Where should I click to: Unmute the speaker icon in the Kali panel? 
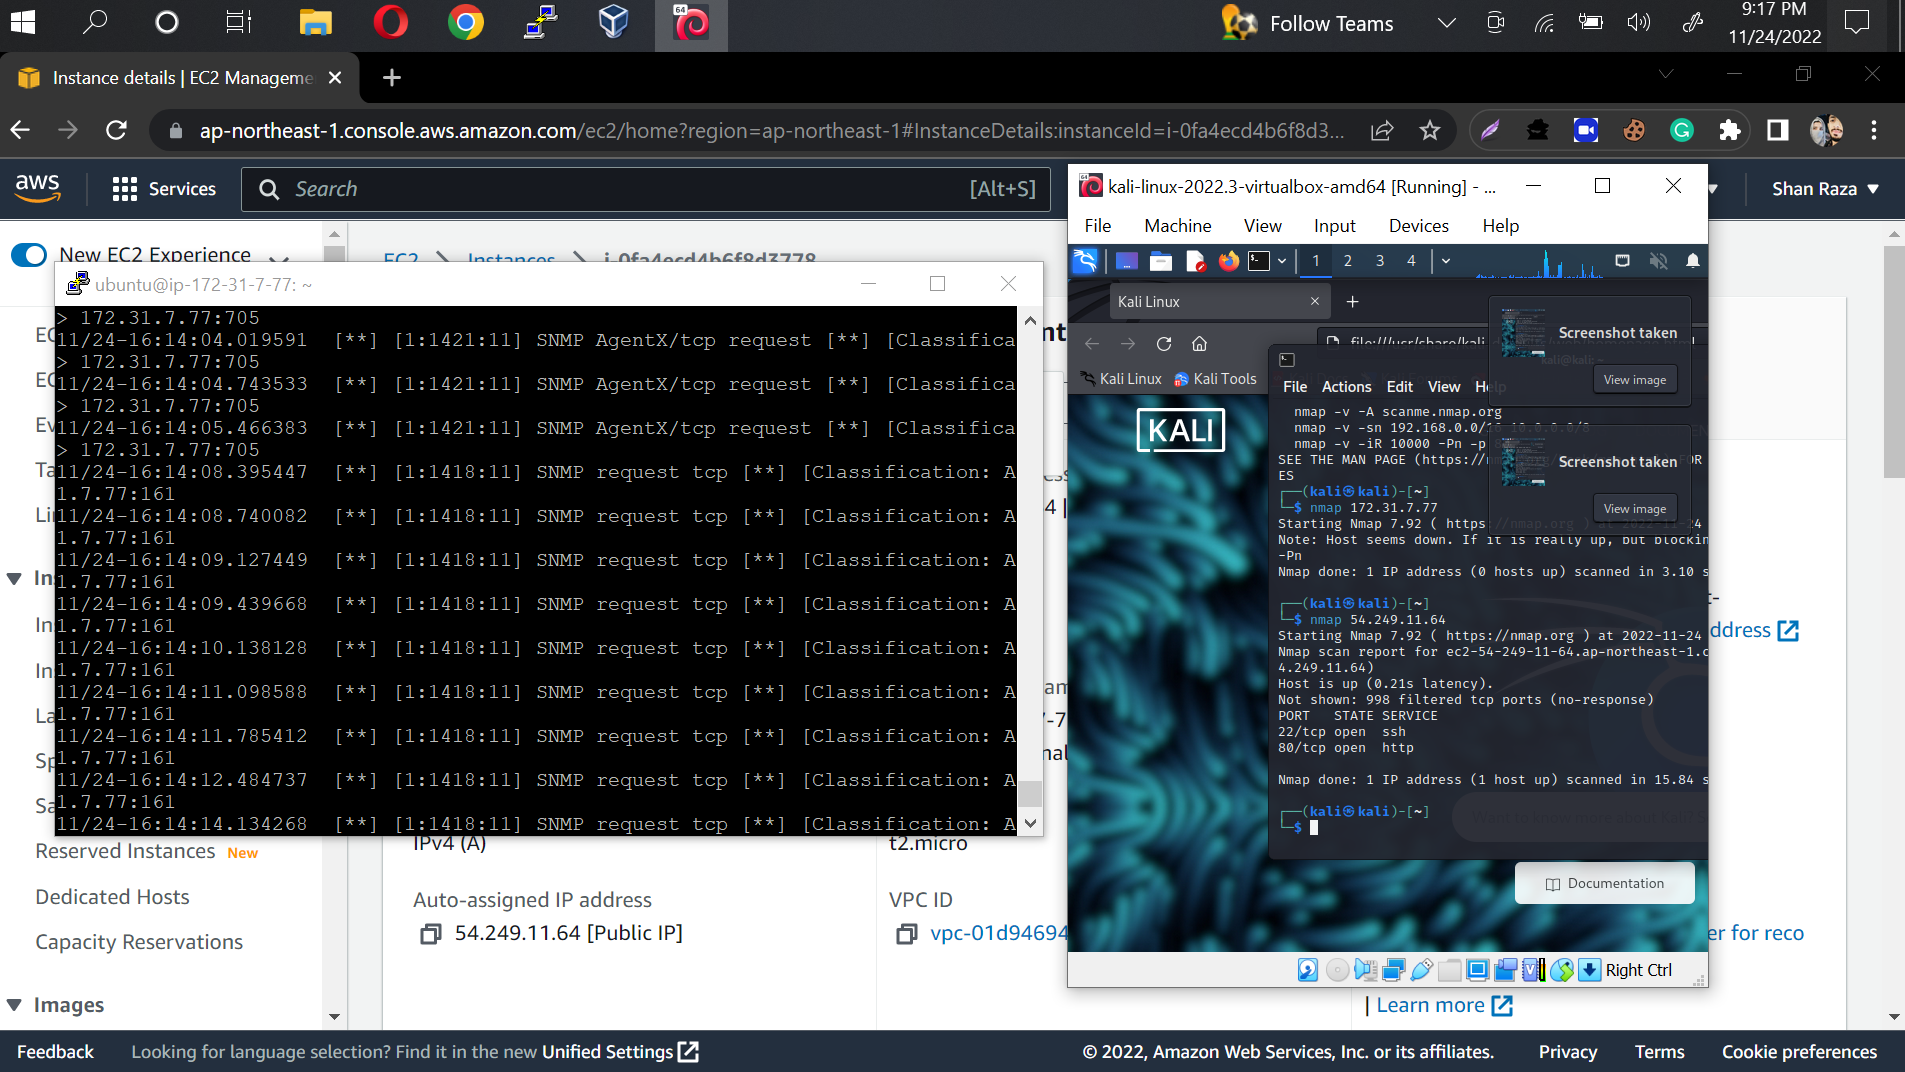coord(1658,262)
